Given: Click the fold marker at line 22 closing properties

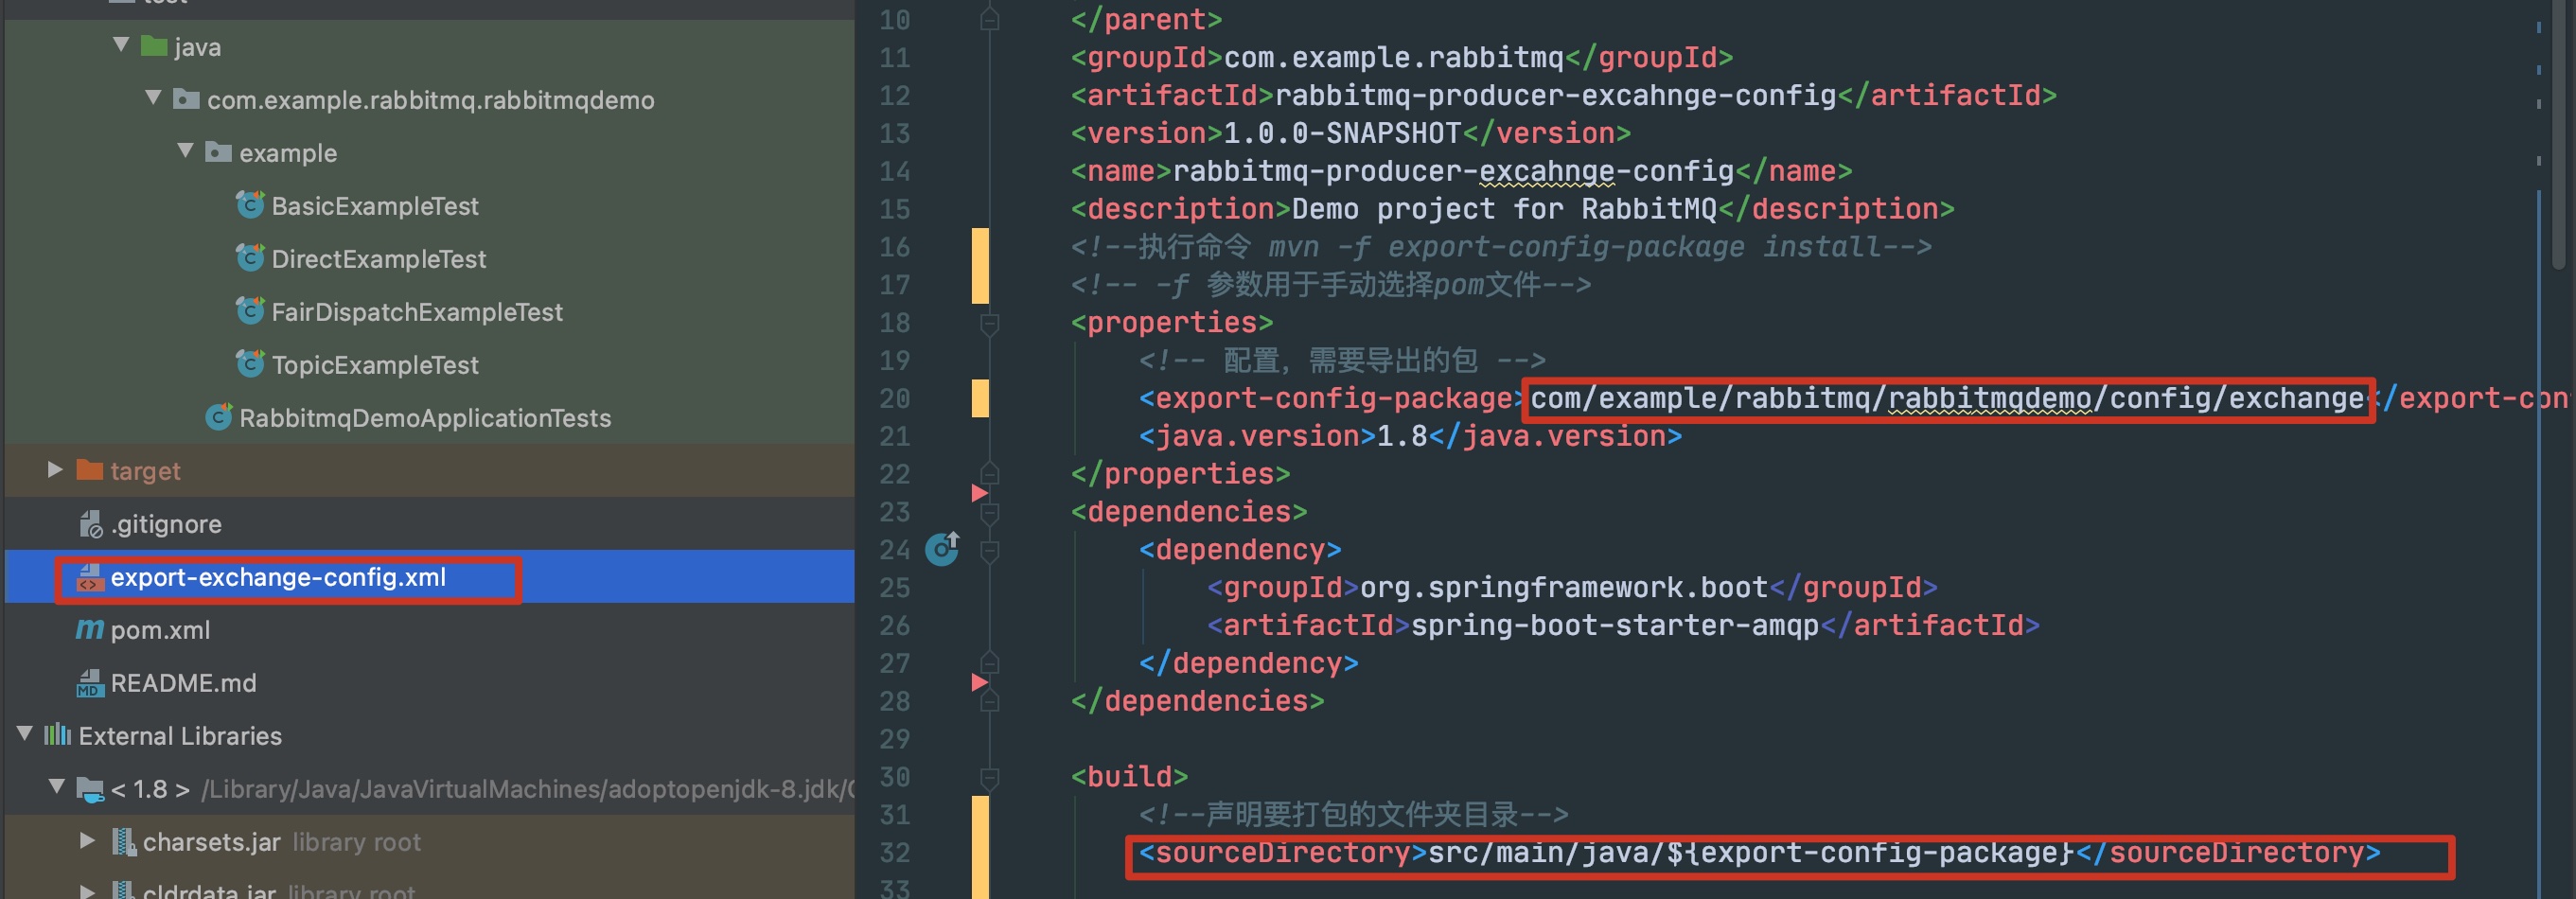Looking at the screenshot, I should [989, 473].
